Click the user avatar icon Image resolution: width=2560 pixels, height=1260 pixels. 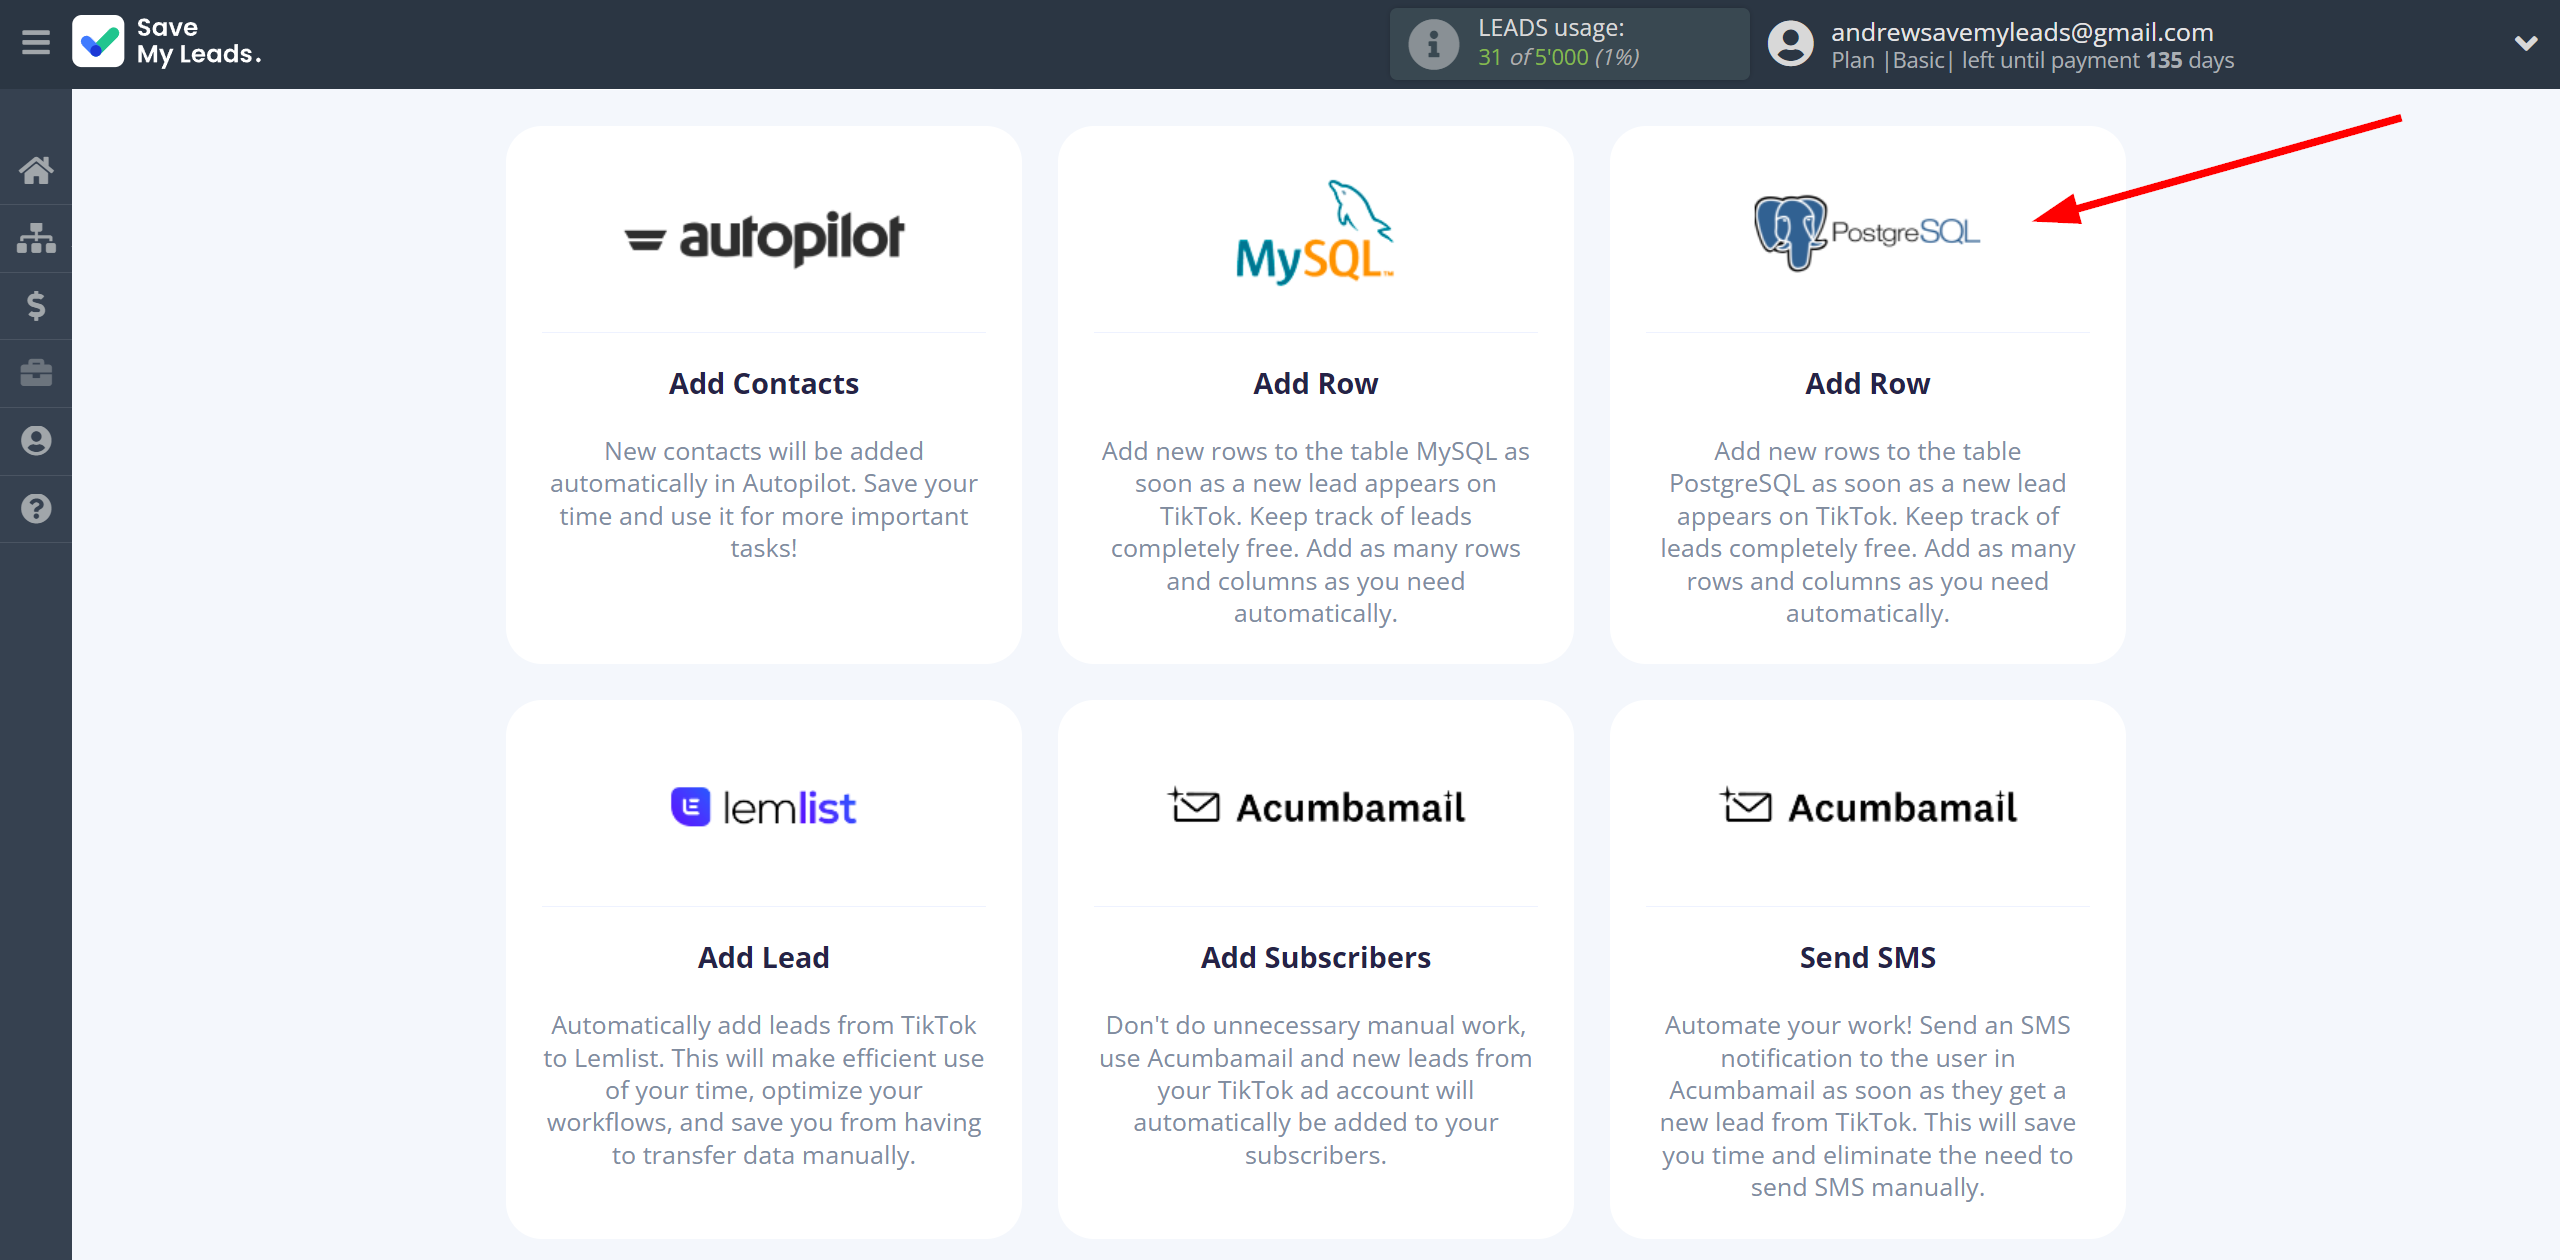[1790, 44]
